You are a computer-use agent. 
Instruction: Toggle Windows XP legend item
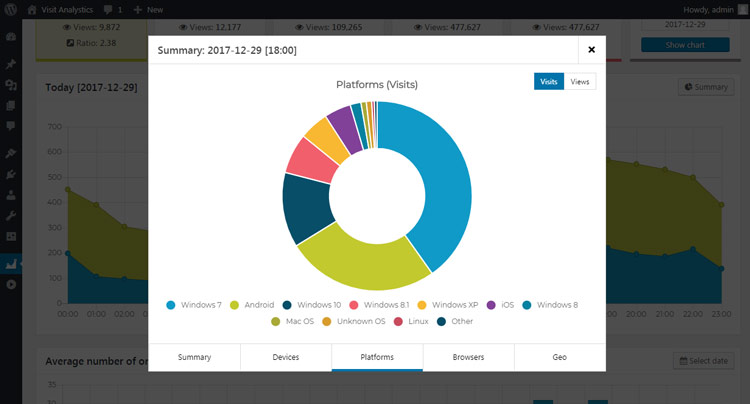coord(448,305)
